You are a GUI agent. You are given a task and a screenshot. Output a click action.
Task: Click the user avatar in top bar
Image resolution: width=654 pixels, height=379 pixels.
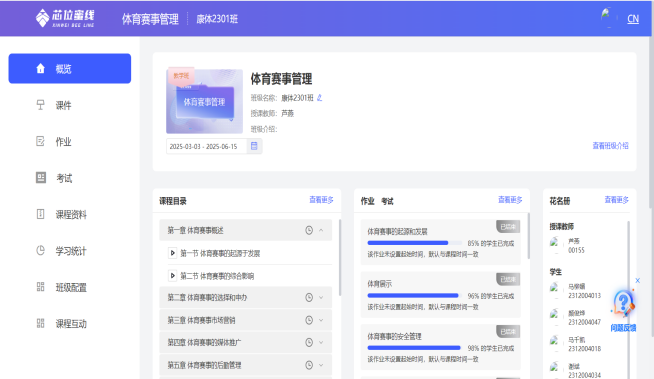[x=607, y=17]
